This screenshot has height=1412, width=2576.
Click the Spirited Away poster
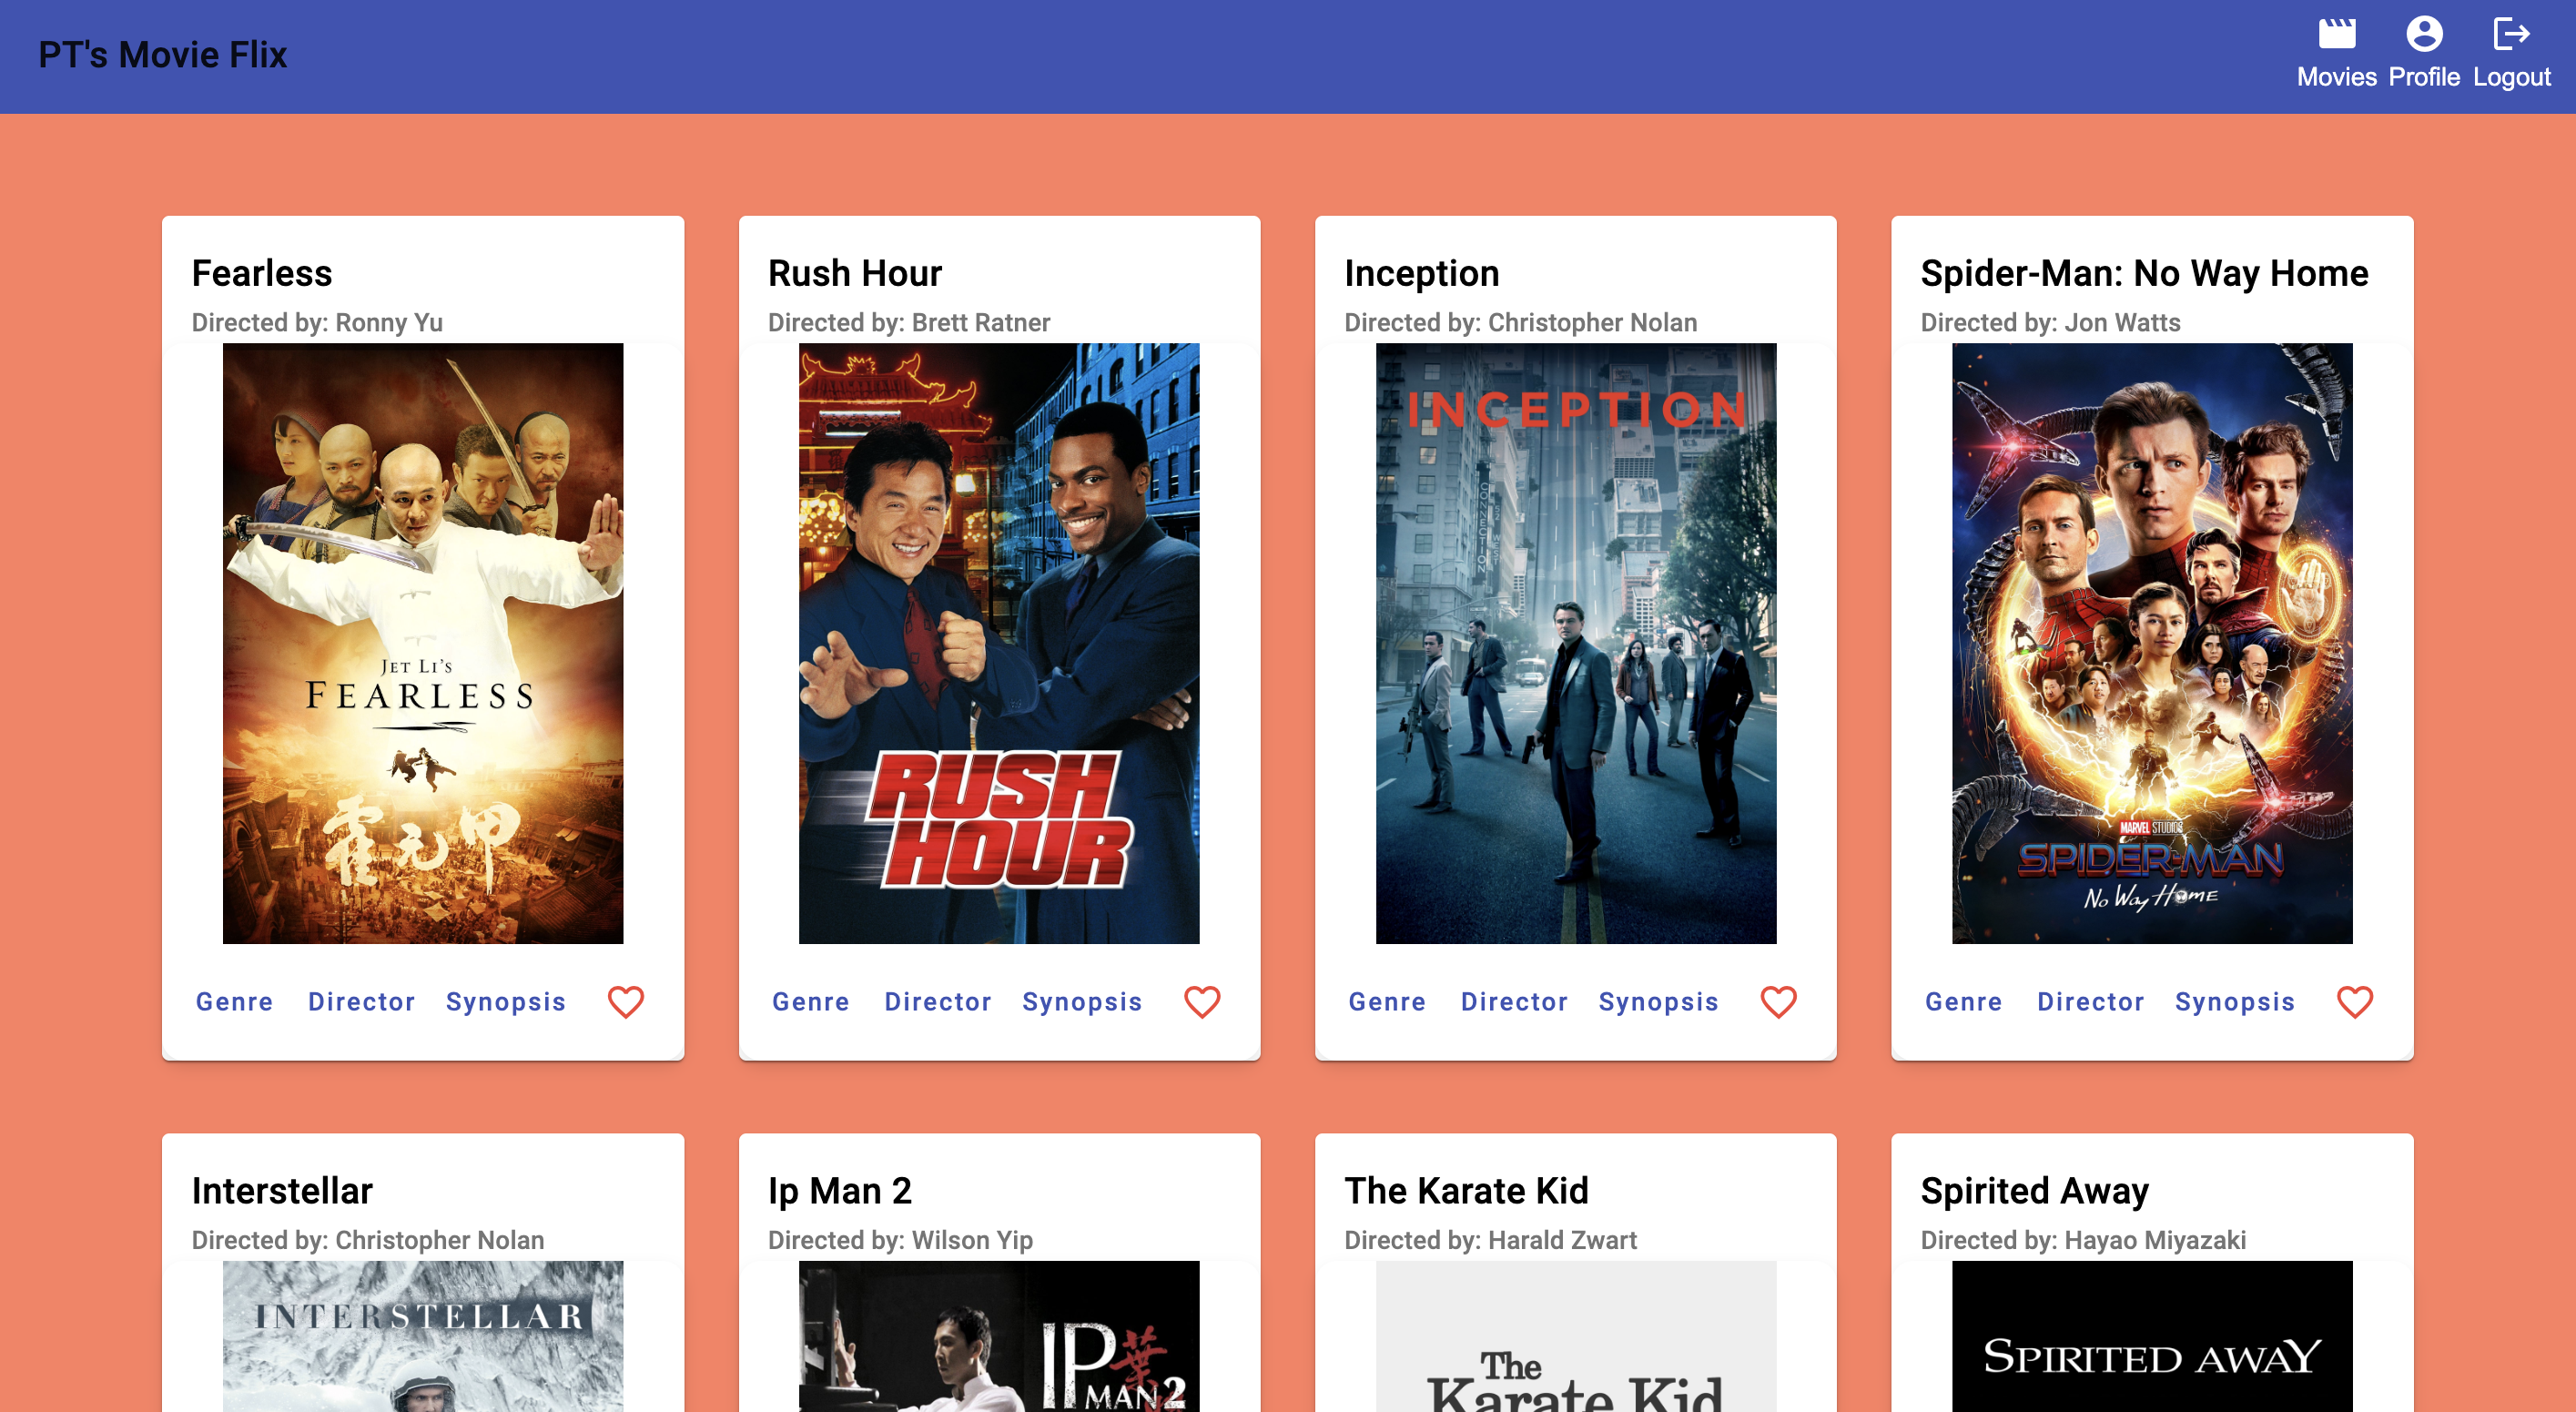2152,1336
